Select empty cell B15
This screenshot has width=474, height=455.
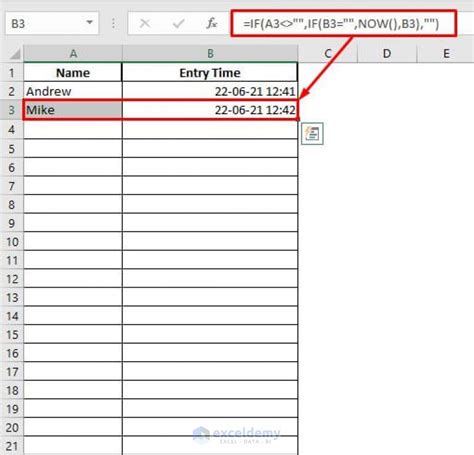point(210,335)
